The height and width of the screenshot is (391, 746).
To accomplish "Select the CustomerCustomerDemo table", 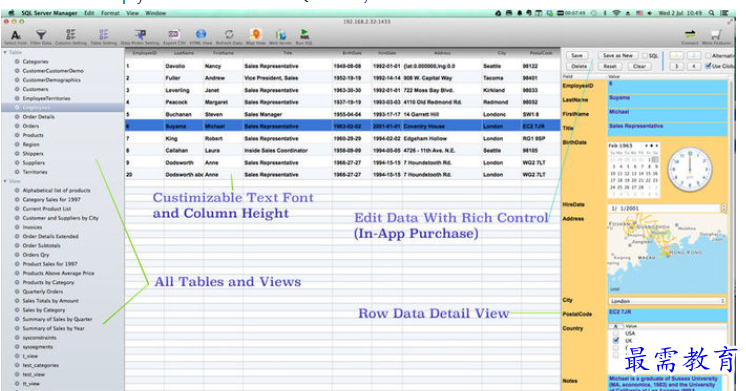I will 53,70.
